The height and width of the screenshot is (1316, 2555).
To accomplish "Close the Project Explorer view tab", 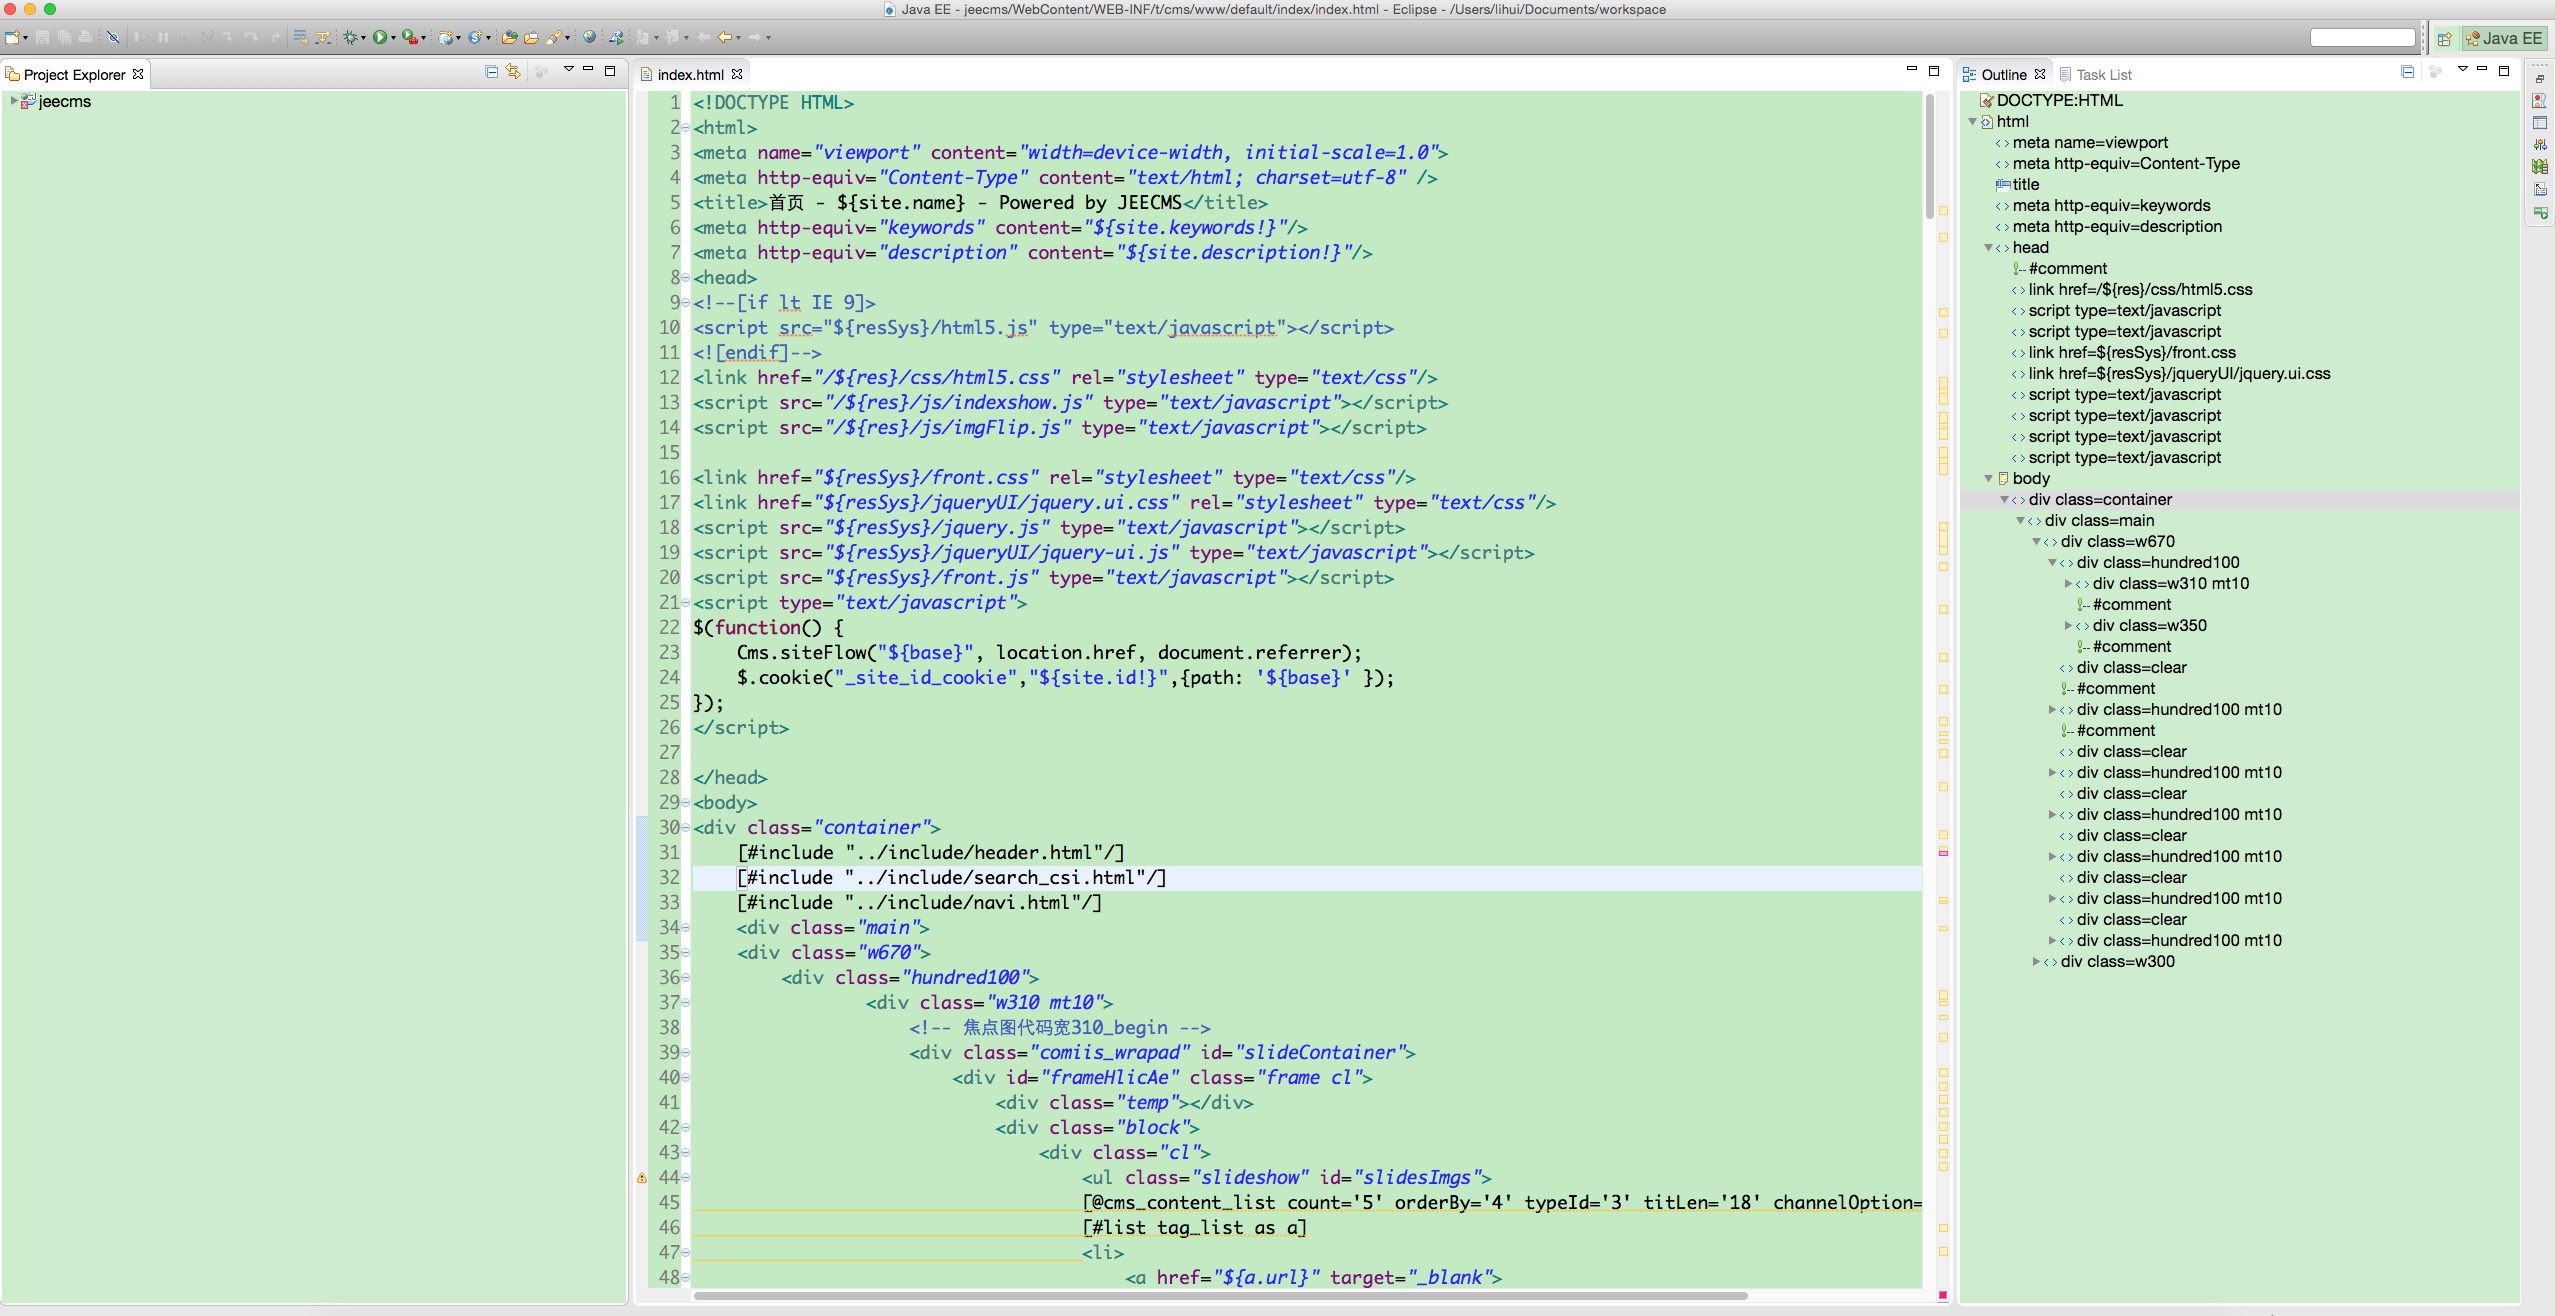I will tap(138, 74).
